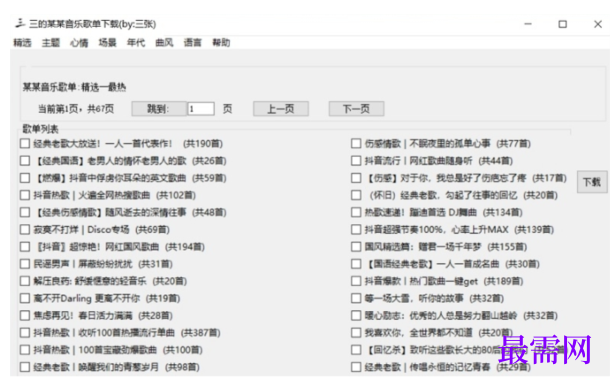Check 解压良药 light music playlist
This screenshot has width=610, height=381.
(x=25, y=281)
